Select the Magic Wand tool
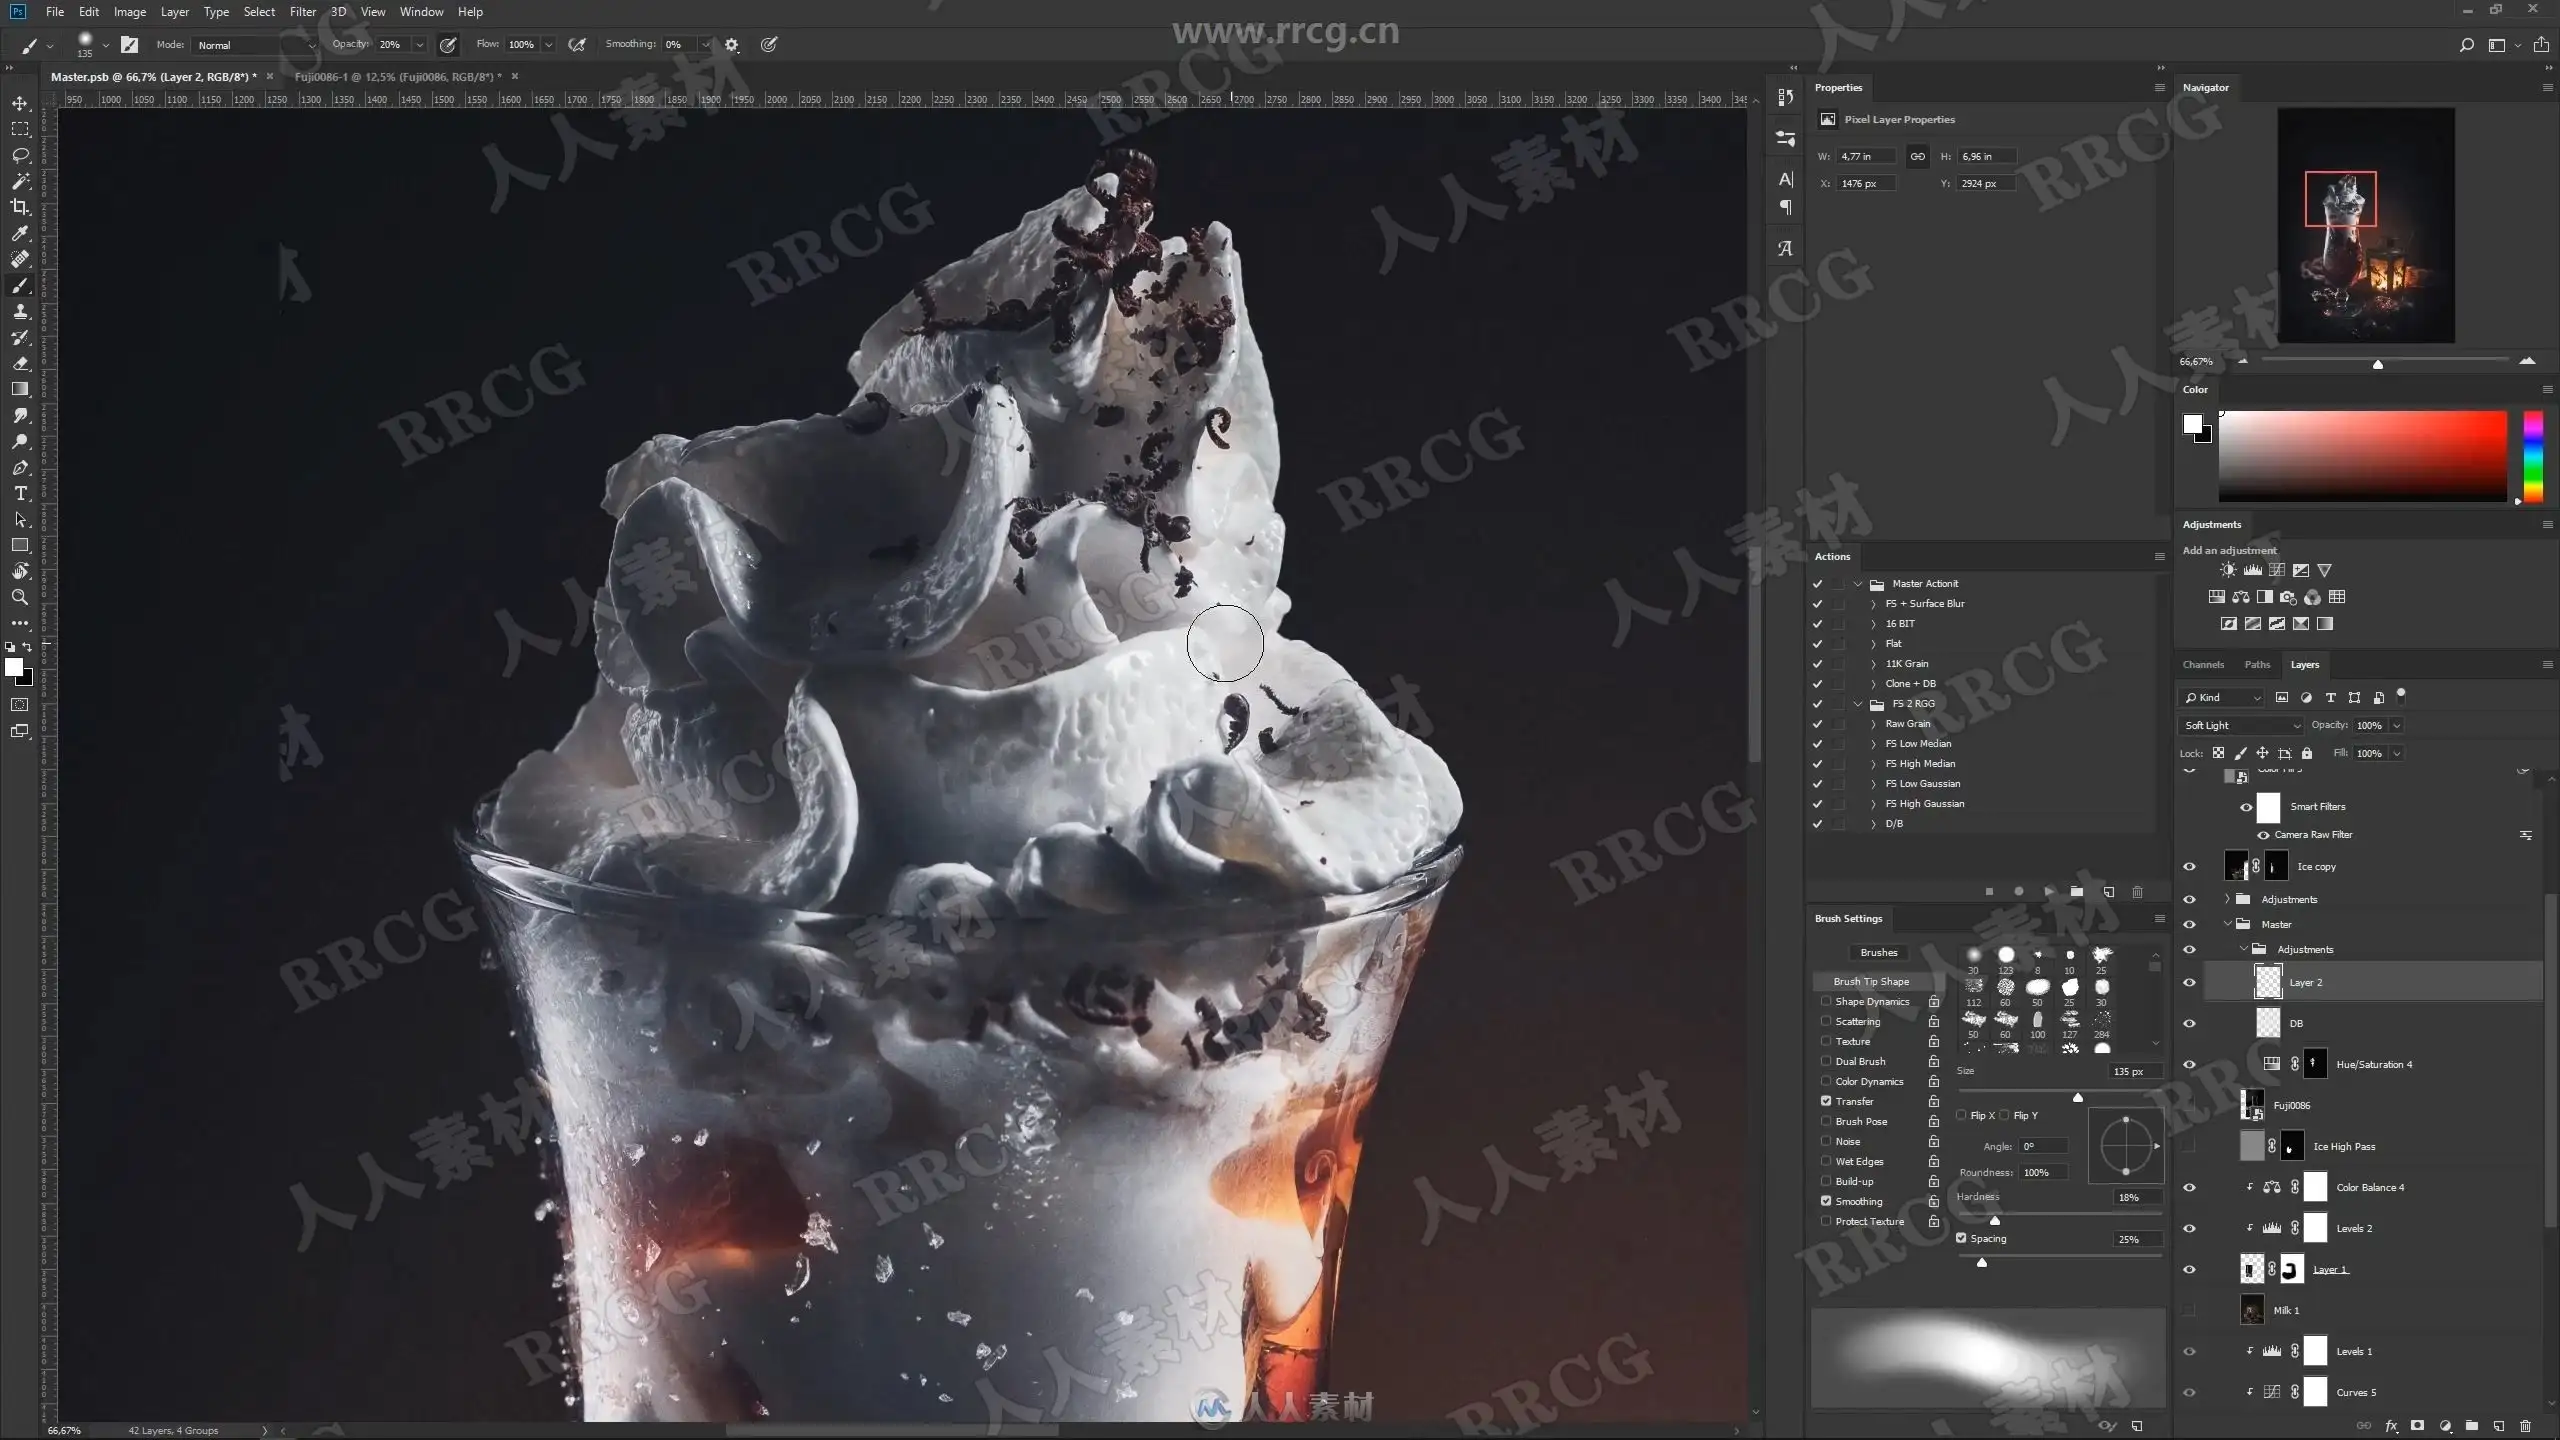Image resolution: width=2560 pixels, height=1440 pixels. pyautogui.click(x=20, y=182)
